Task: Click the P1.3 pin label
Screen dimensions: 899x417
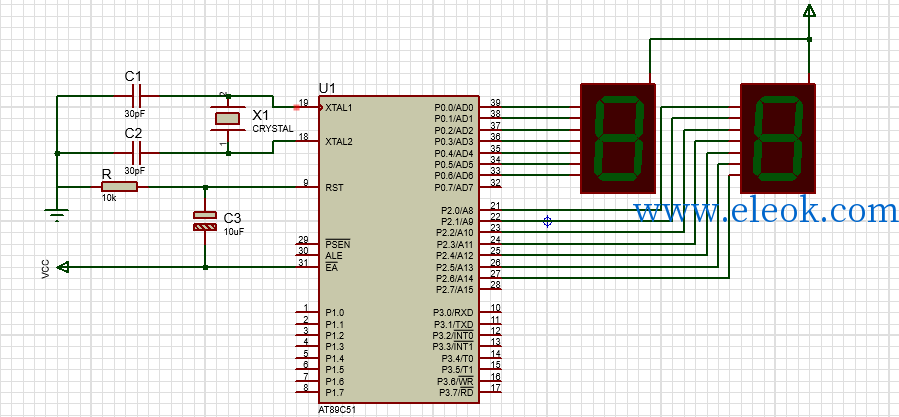Action: coord(335,347)
